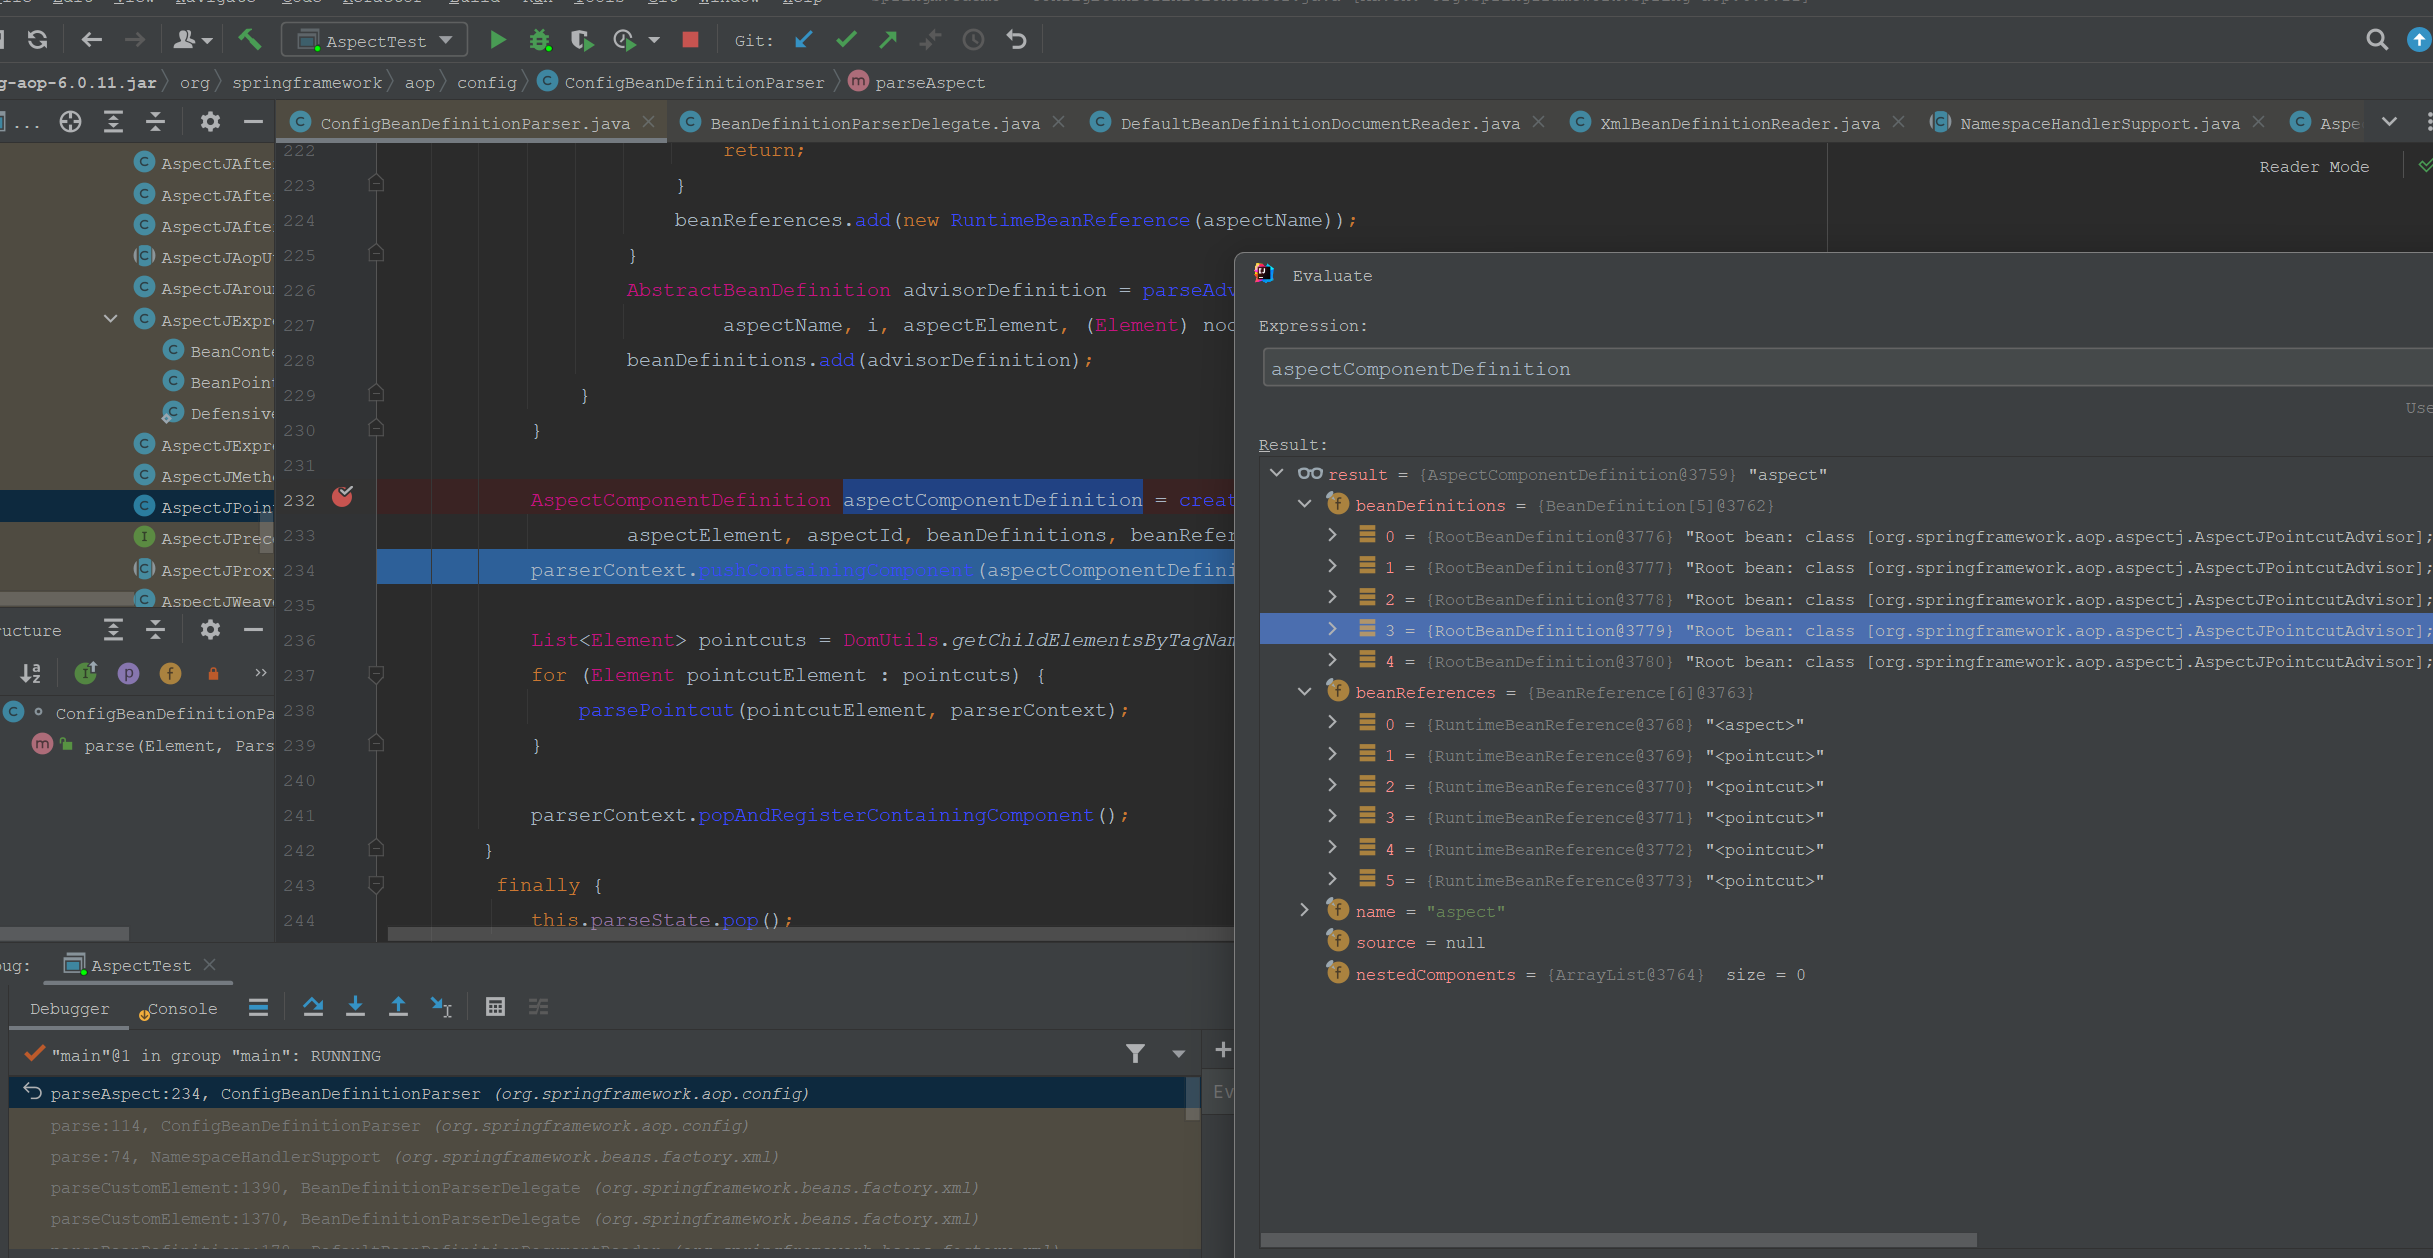This screenshot has height=1258, width=2433.
Task: Click the Build project hammer icon
Action: point(249,40)
